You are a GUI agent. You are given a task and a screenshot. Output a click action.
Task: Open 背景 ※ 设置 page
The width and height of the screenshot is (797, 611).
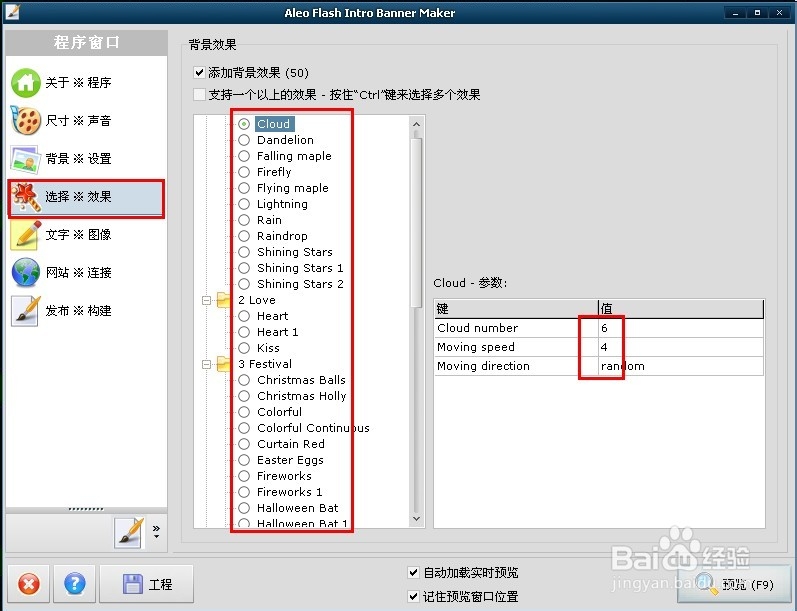(x=78, y=159)
